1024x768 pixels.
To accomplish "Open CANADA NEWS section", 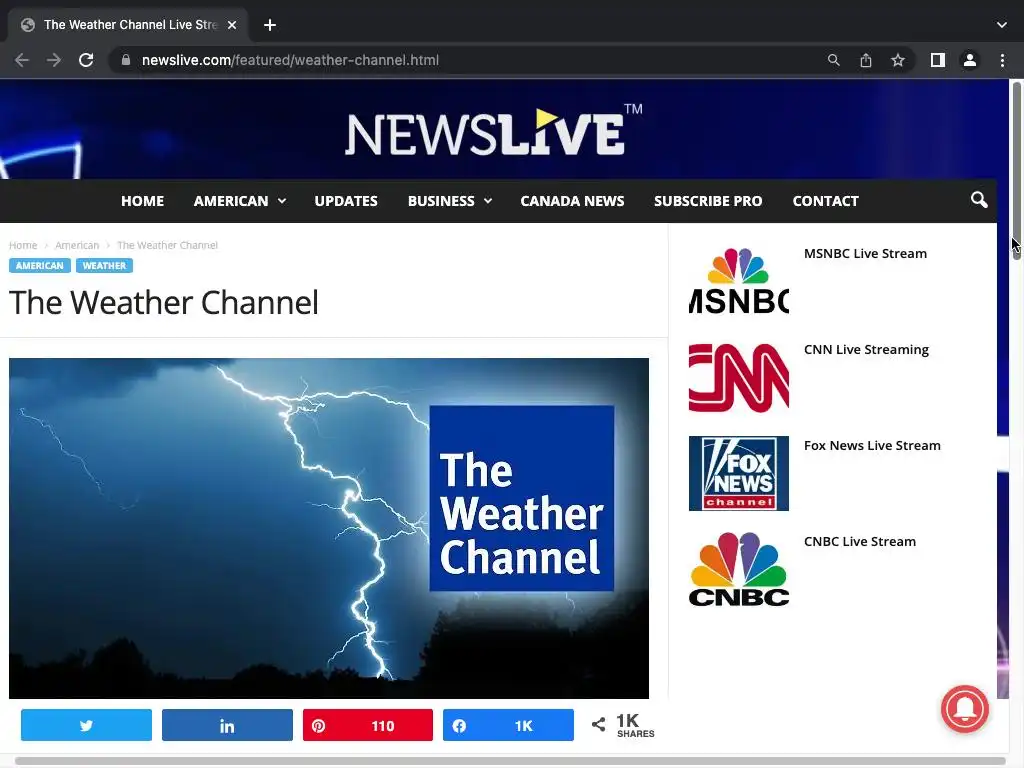I will tap(572, 201).
